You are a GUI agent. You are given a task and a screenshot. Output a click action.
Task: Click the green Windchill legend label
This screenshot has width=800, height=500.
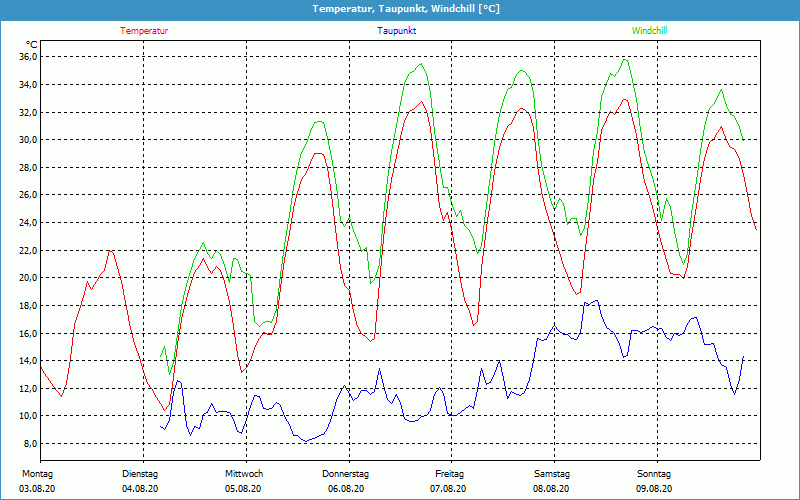pos(649,31)
